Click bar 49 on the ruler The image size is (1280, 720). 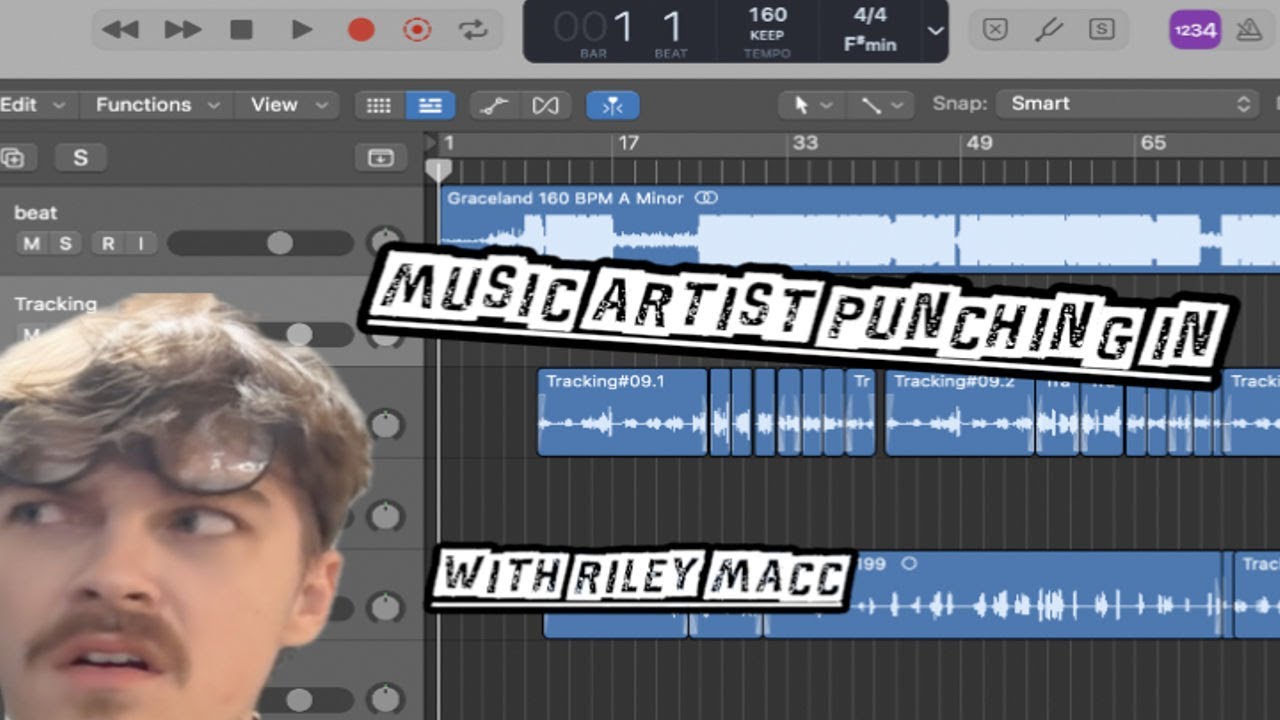pos(979,143)
